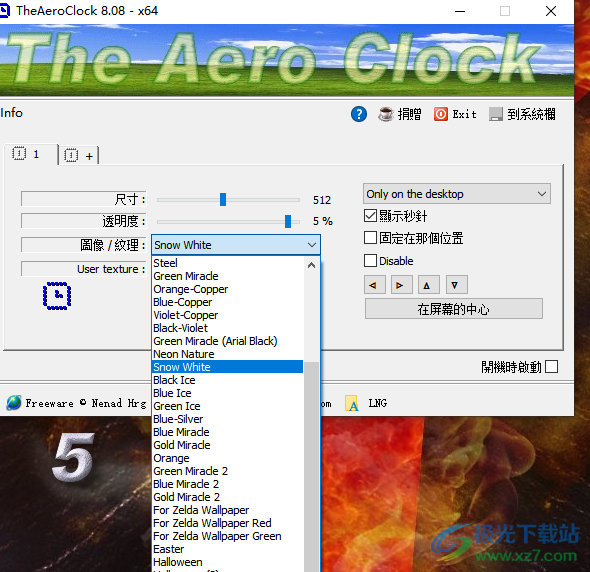590x572 pixels.
Task: Choose Blue-Copper in the list
Action: point(228,302)
